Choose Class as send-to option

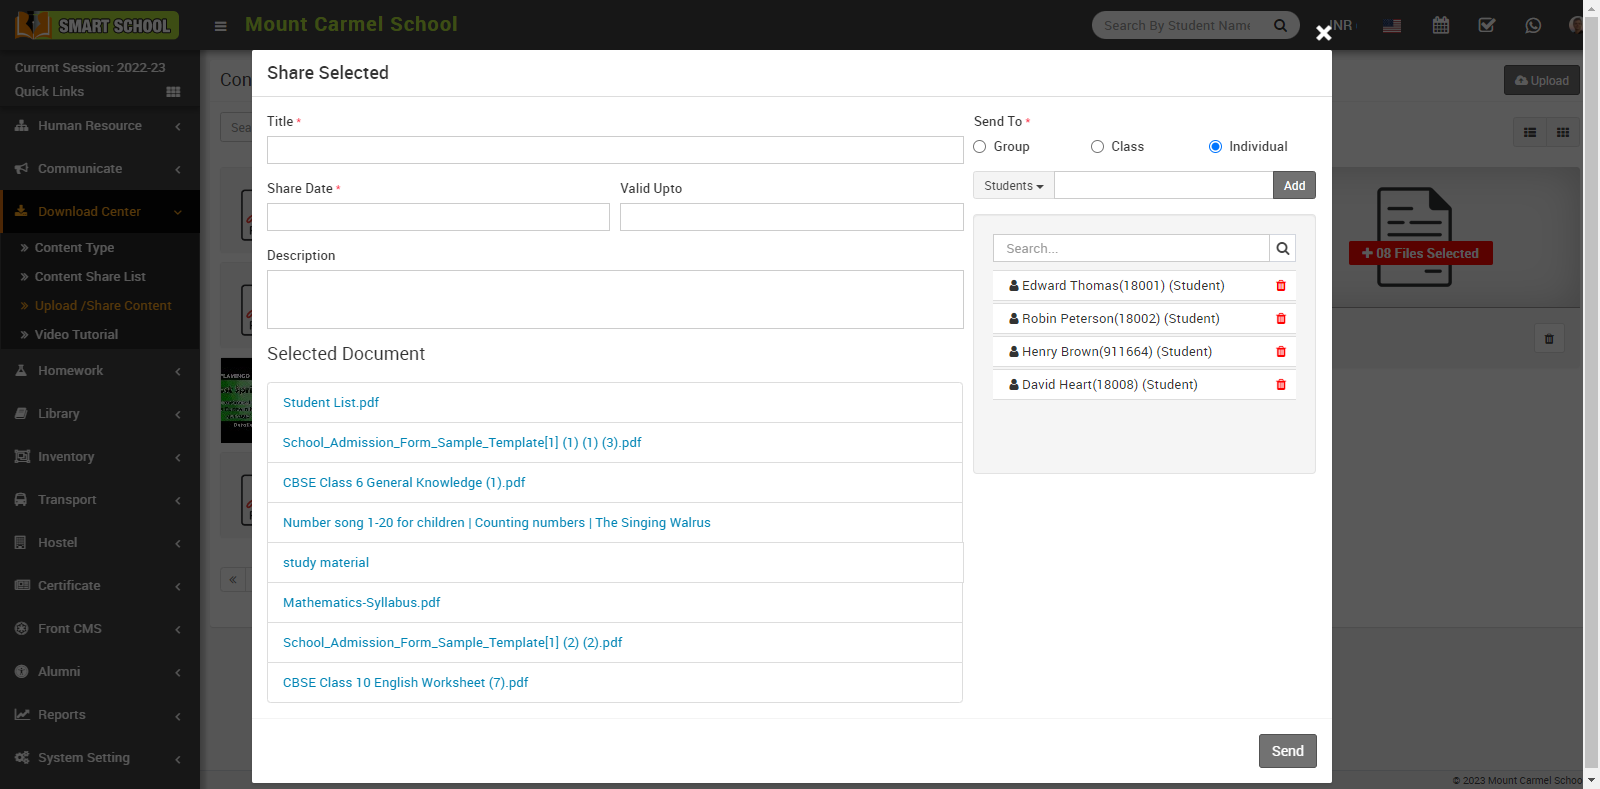1097,147
